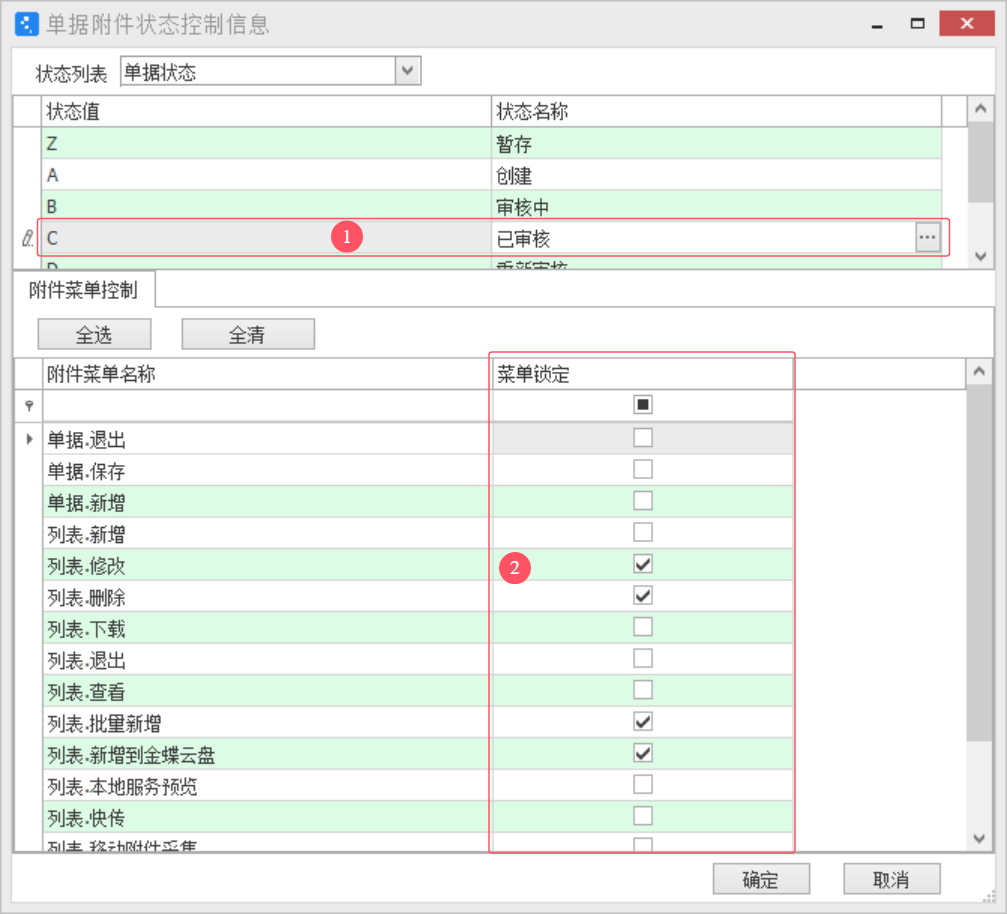The image size is (1007, 914).
Task: Click the 全清 clear-all button
Action: pyautogui.click(x=247, y=333)
